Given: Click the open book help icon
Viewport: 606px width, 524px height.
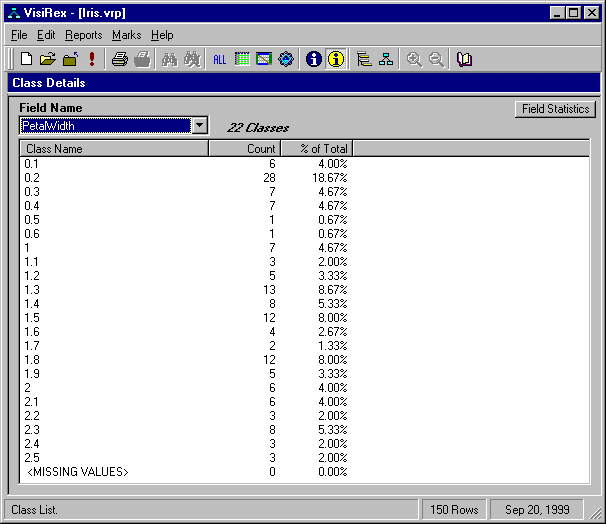Looking at the screenshot, I should (x=464, y=59).
